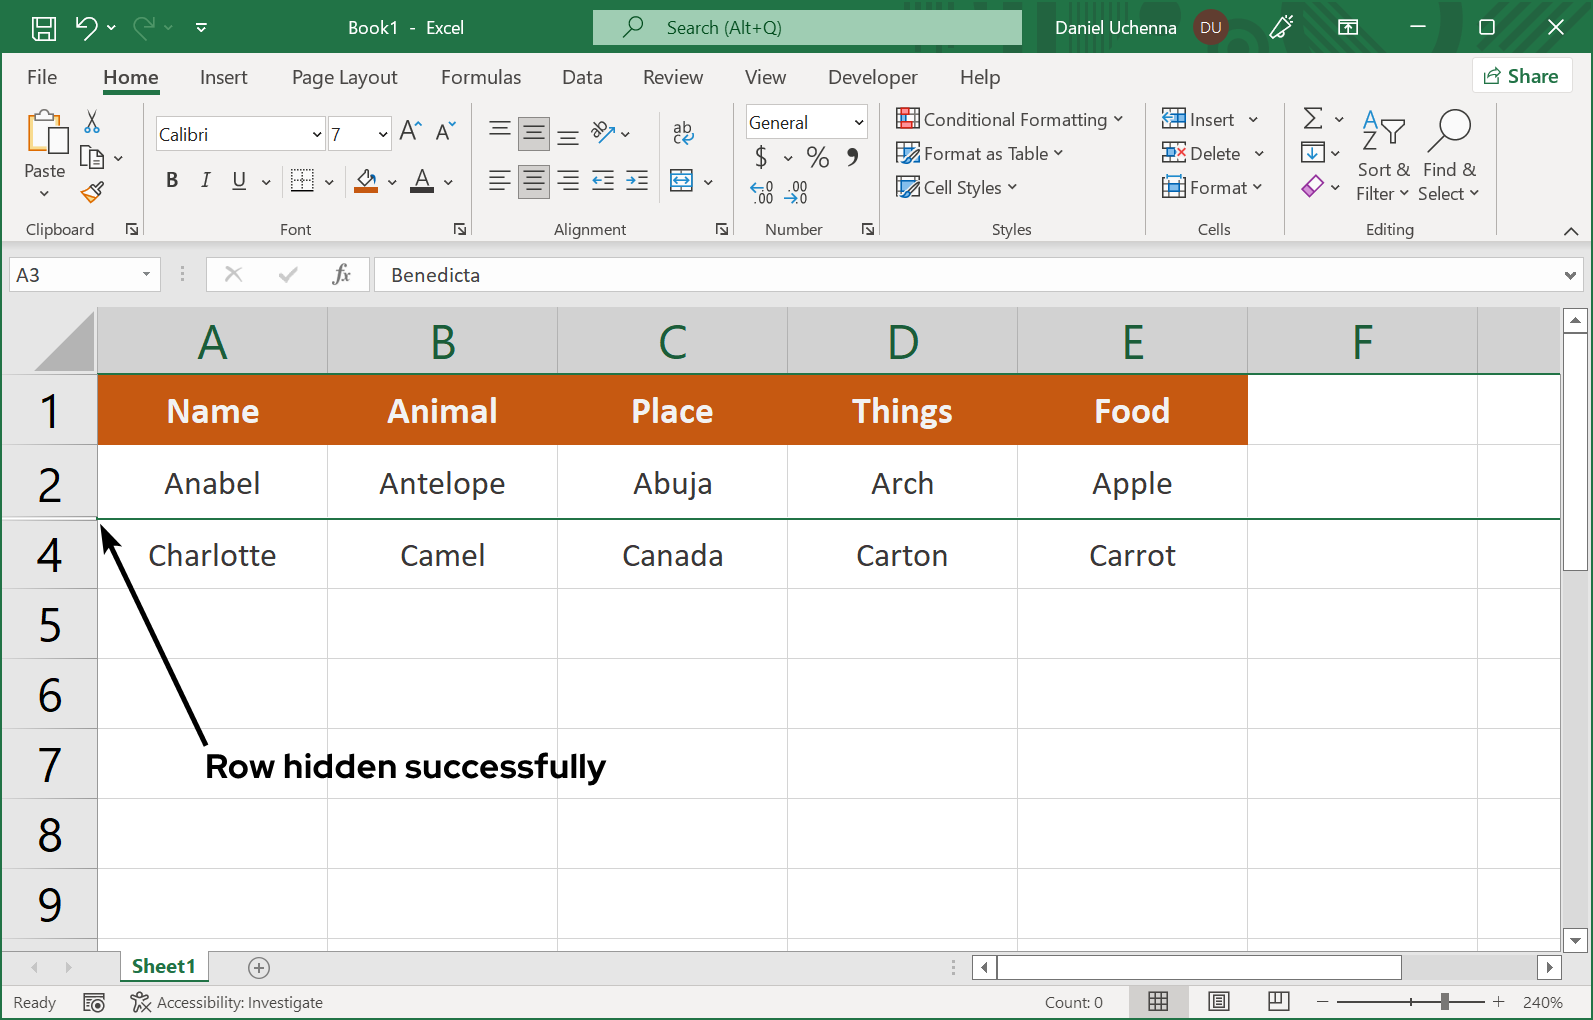
Task: Toggle Bold formatting
Action: (x=172, y=180)
